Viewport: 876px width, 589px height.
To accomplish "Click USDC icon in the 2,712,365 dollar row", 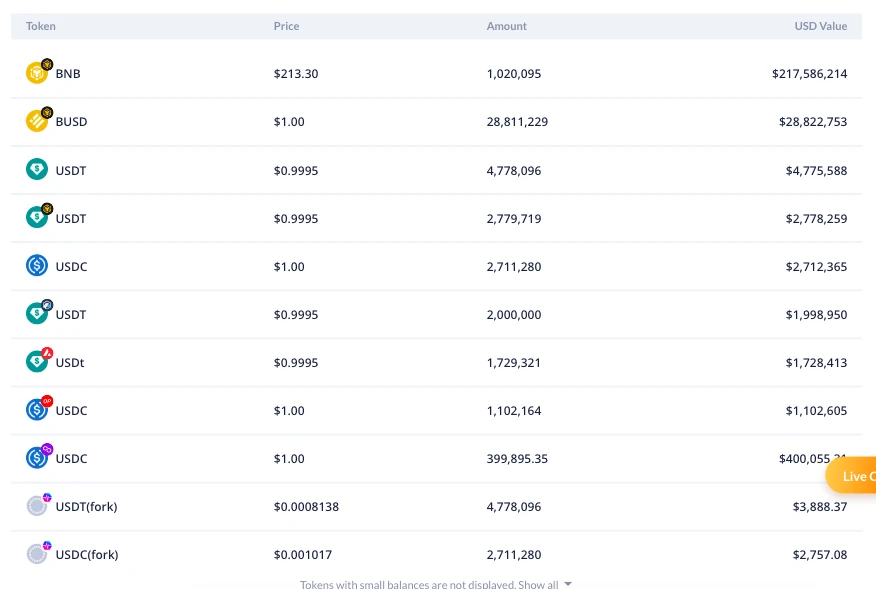I will pos(37,266).
